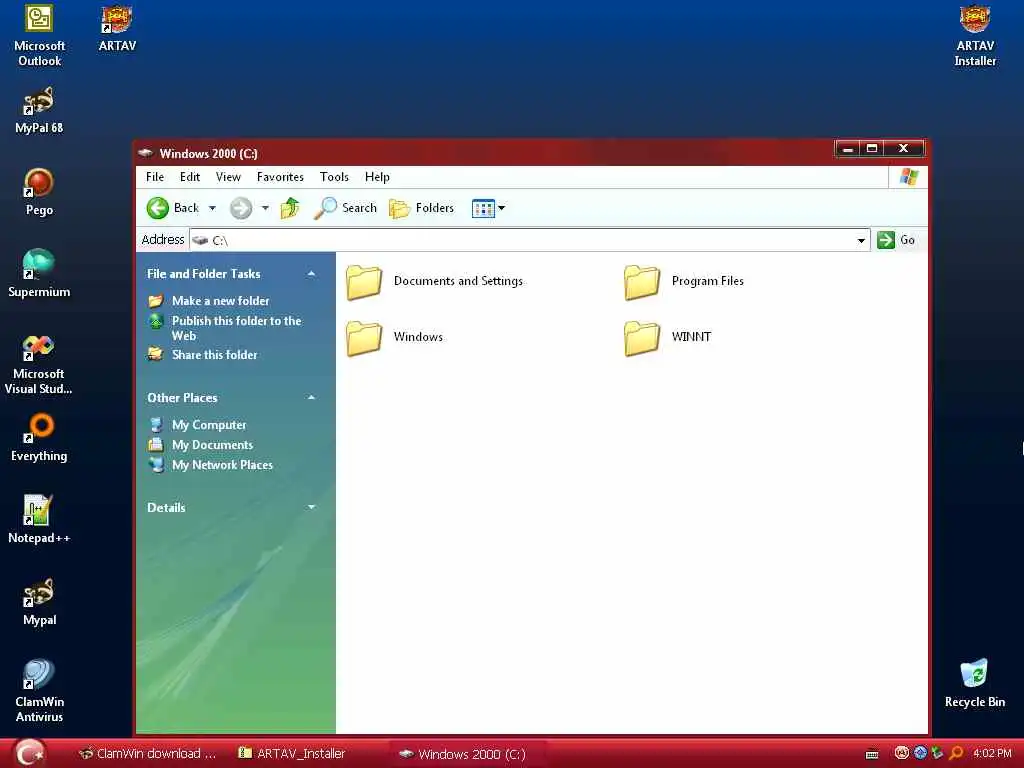Open the Forward history dropdown arrow
This screenshot has width=1024, height=768.
pyautogui.click(x=265, y=208)
